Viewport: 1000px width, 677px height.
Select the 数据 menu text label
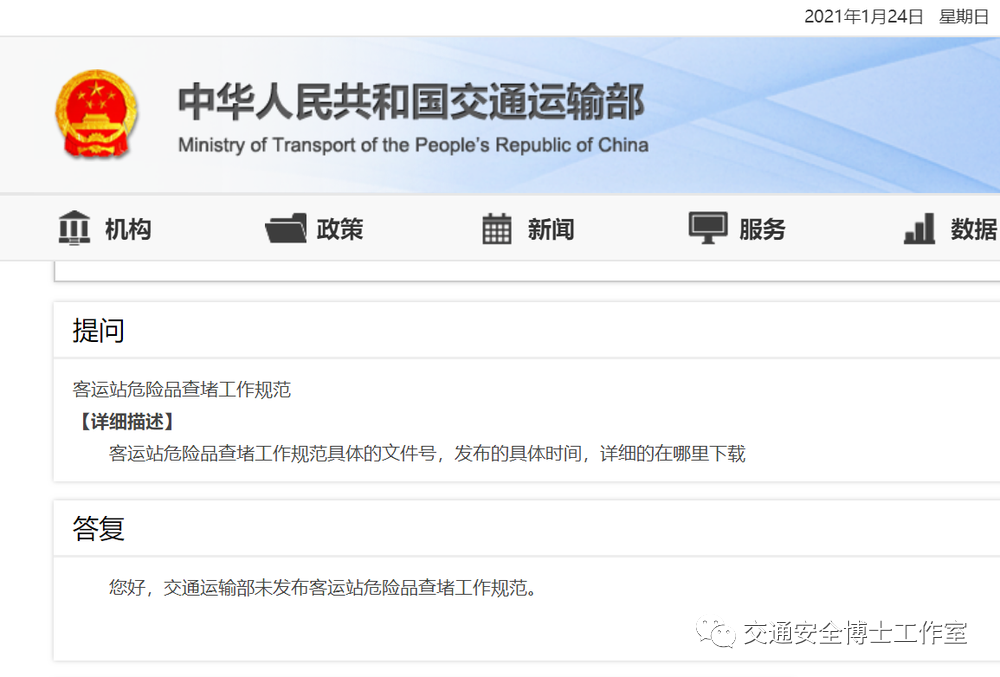973,229
